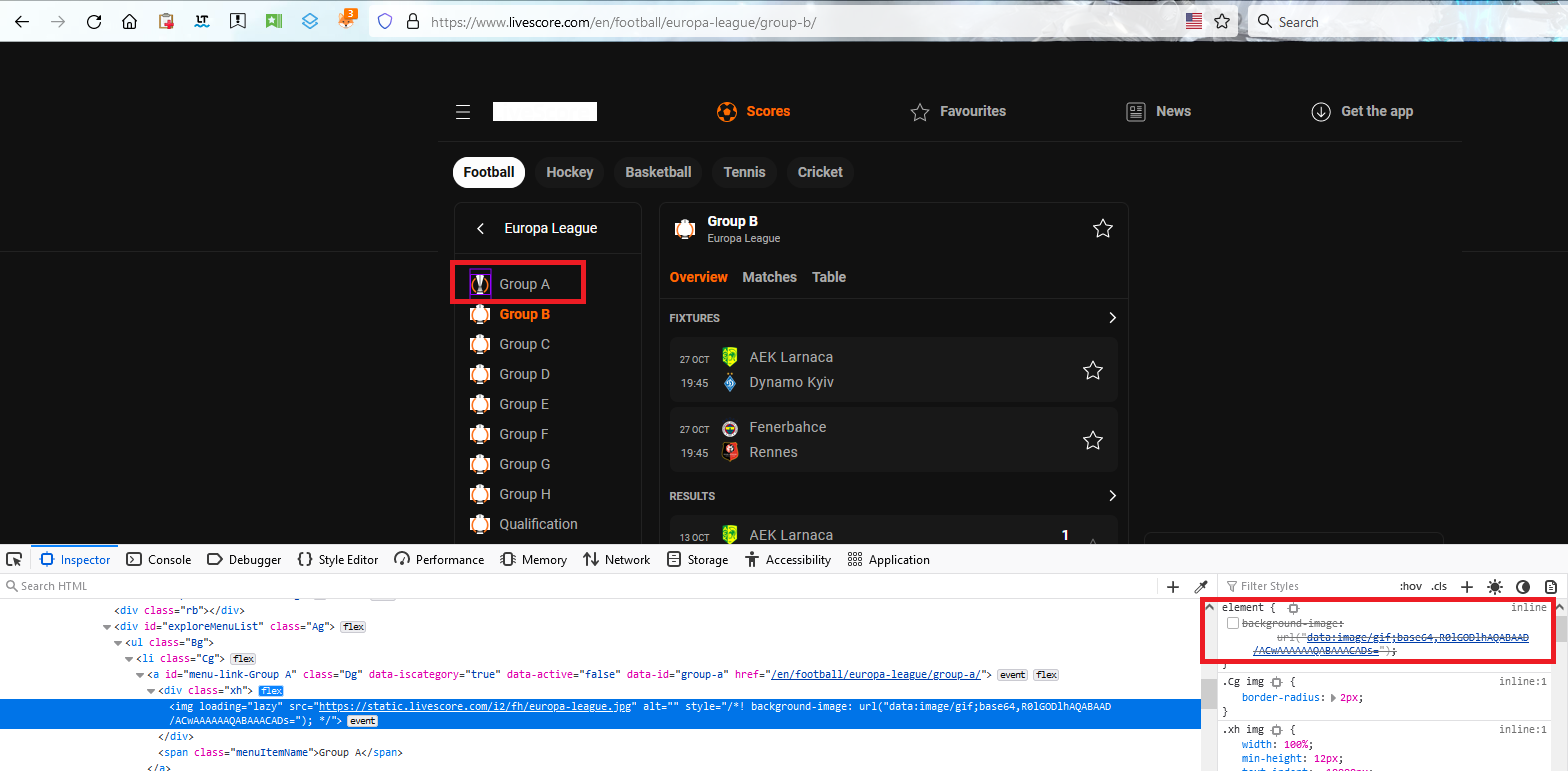Collapse the ul class Bg node
Screen dimensions: 1568x771
118,643
